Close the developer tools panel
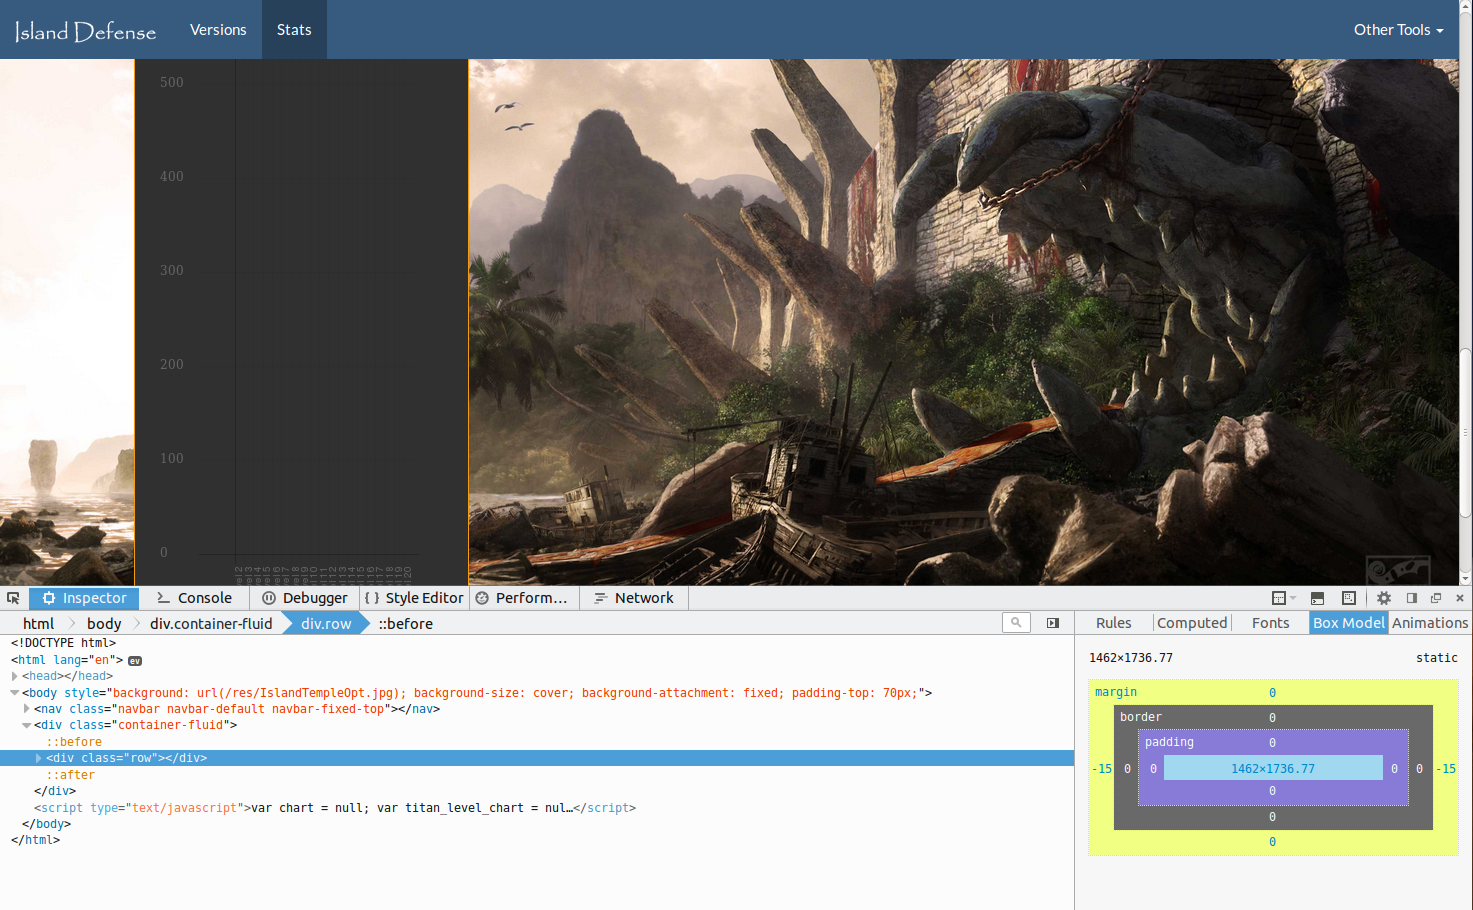This screenshot has height=910, width=1473. click(x=1460, y=598)
